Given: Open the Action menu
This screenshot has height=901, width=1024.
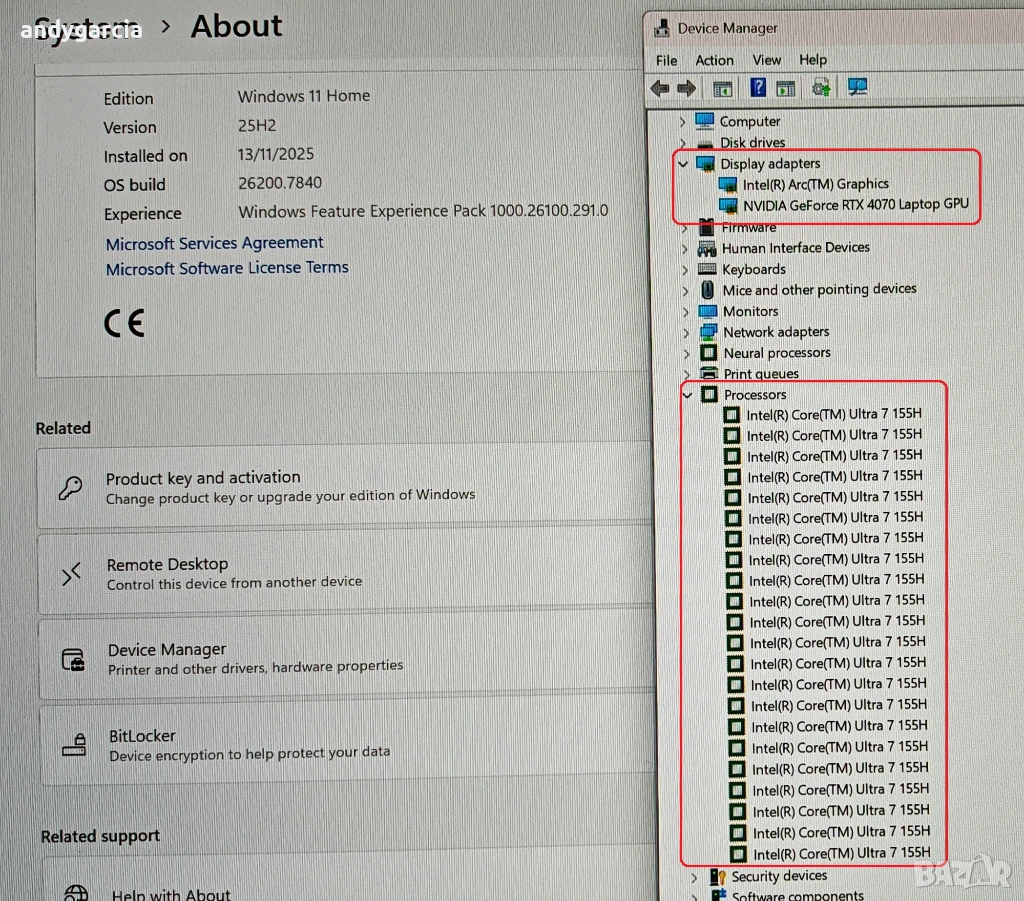Looking at the screenshot, I should click(714, 60).
